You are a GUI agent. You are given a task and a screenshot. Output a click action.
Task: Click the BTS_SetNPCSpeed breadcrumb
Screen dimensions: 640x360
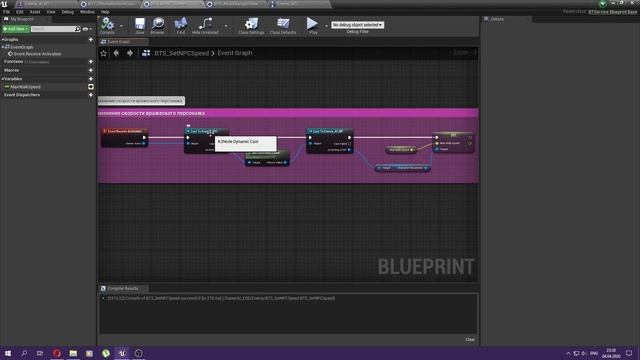pyautogui.click(x=182, y=53)
